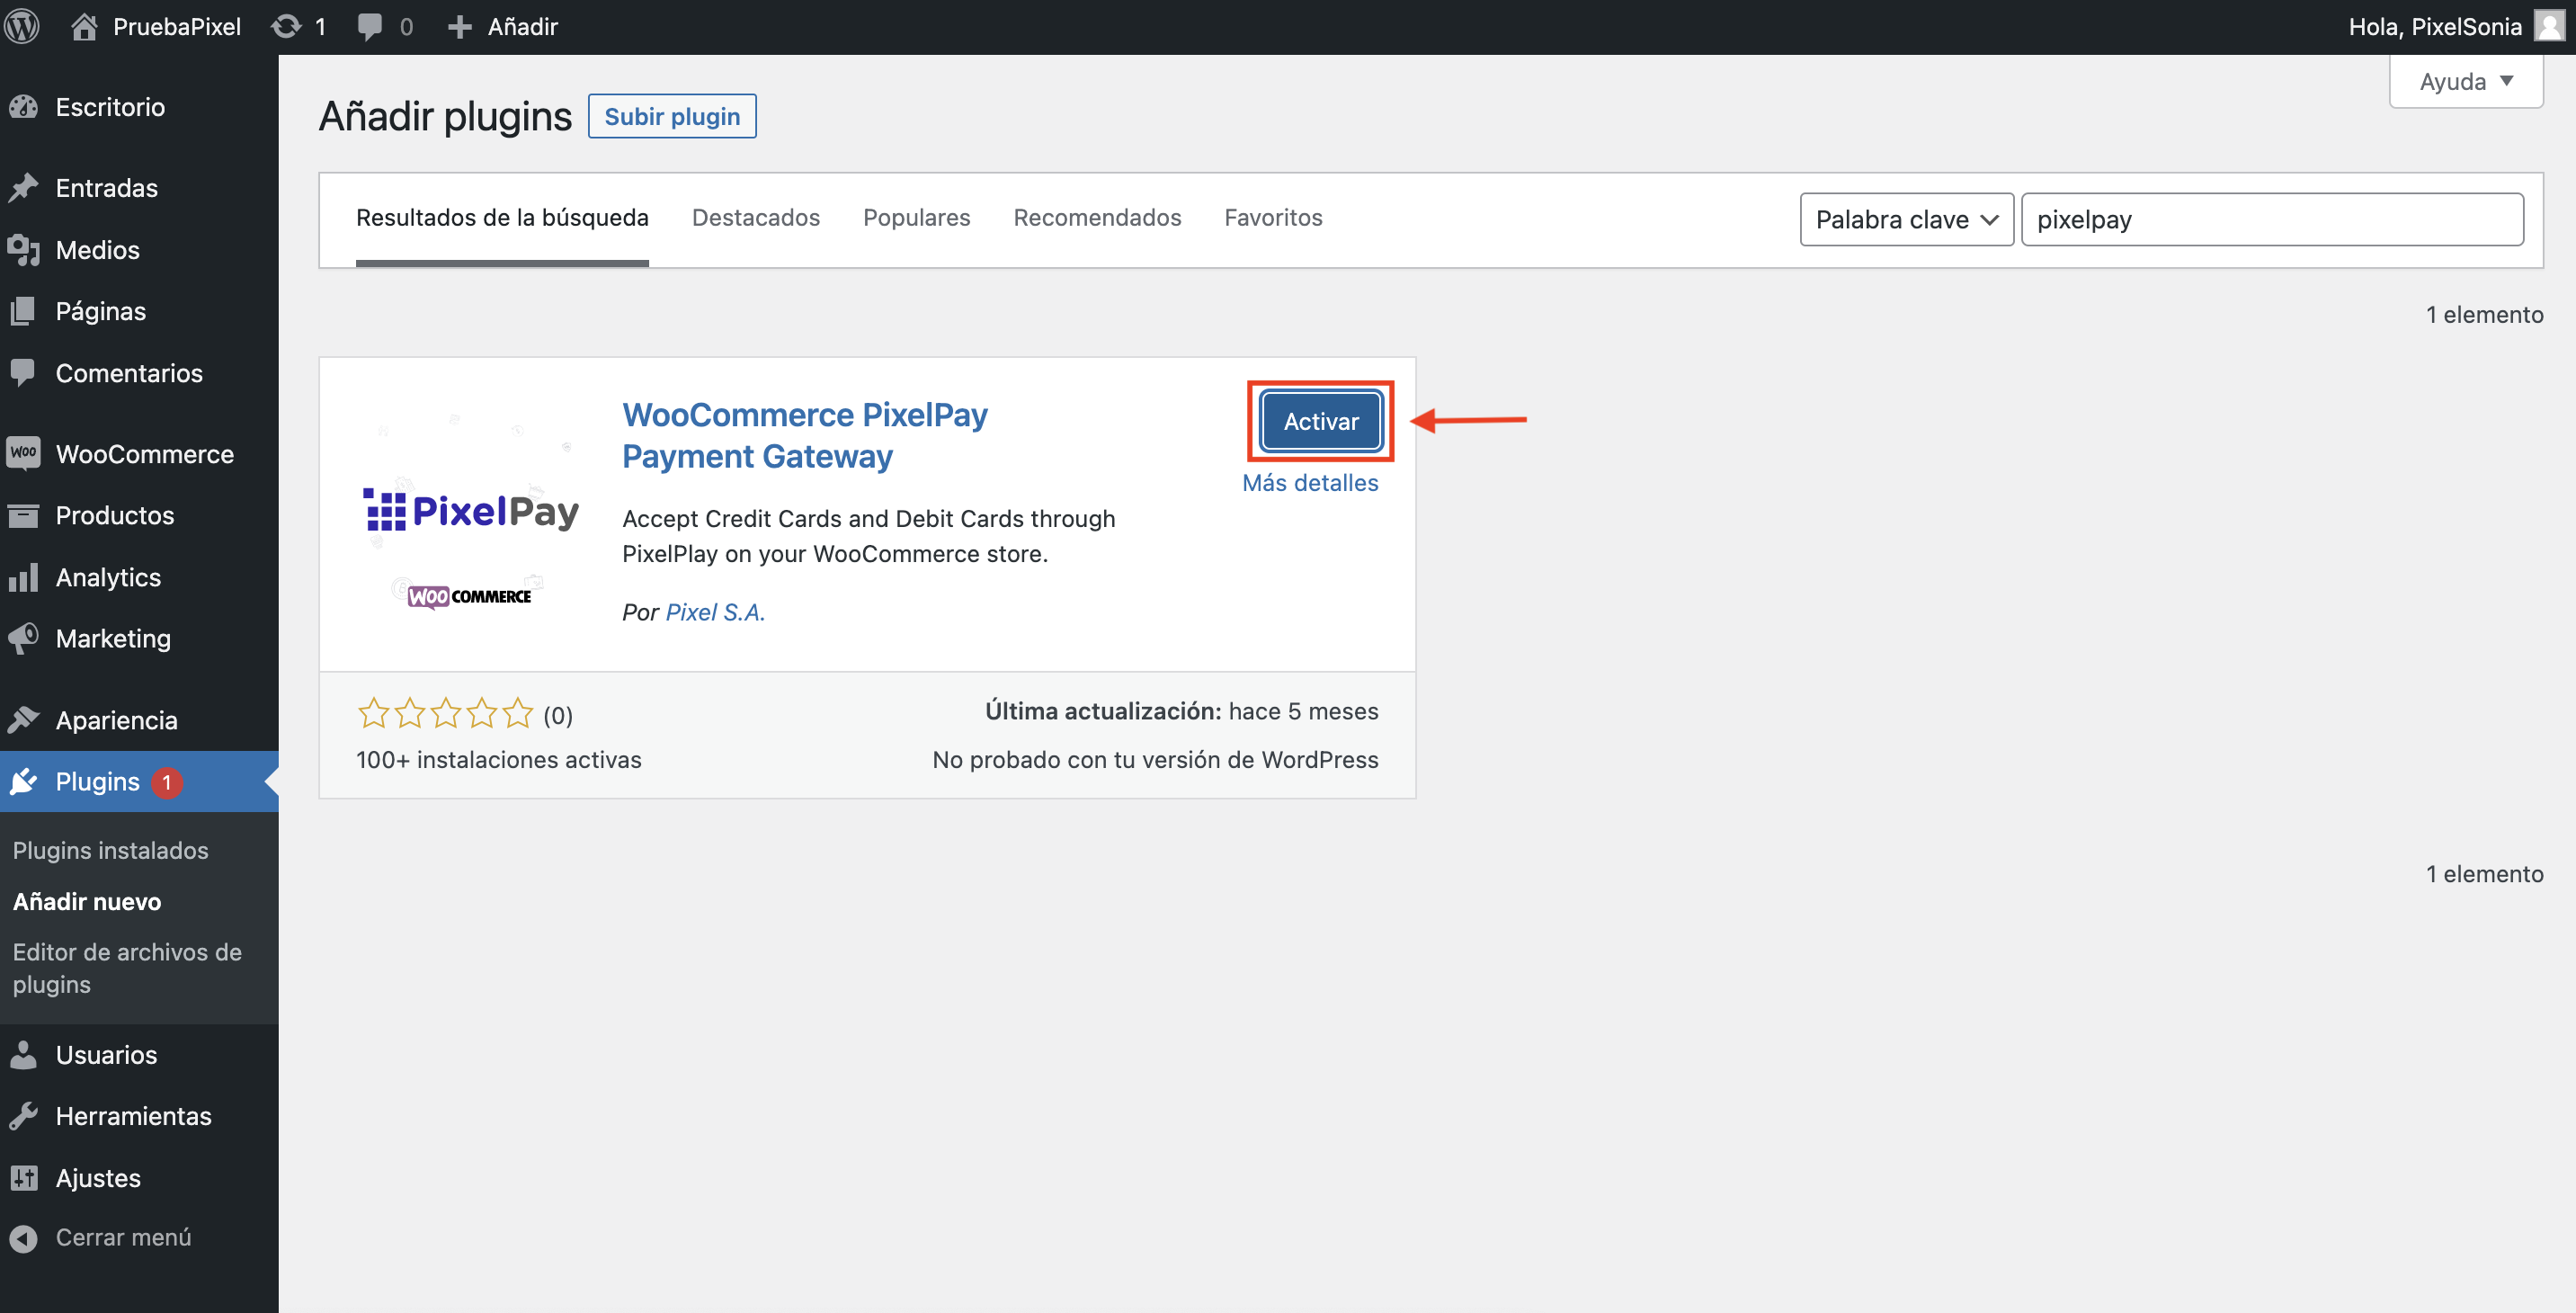Screen dimensions: 2576x1313
Task: Open the updates icon in admin bar
Action: click(286, 26)
